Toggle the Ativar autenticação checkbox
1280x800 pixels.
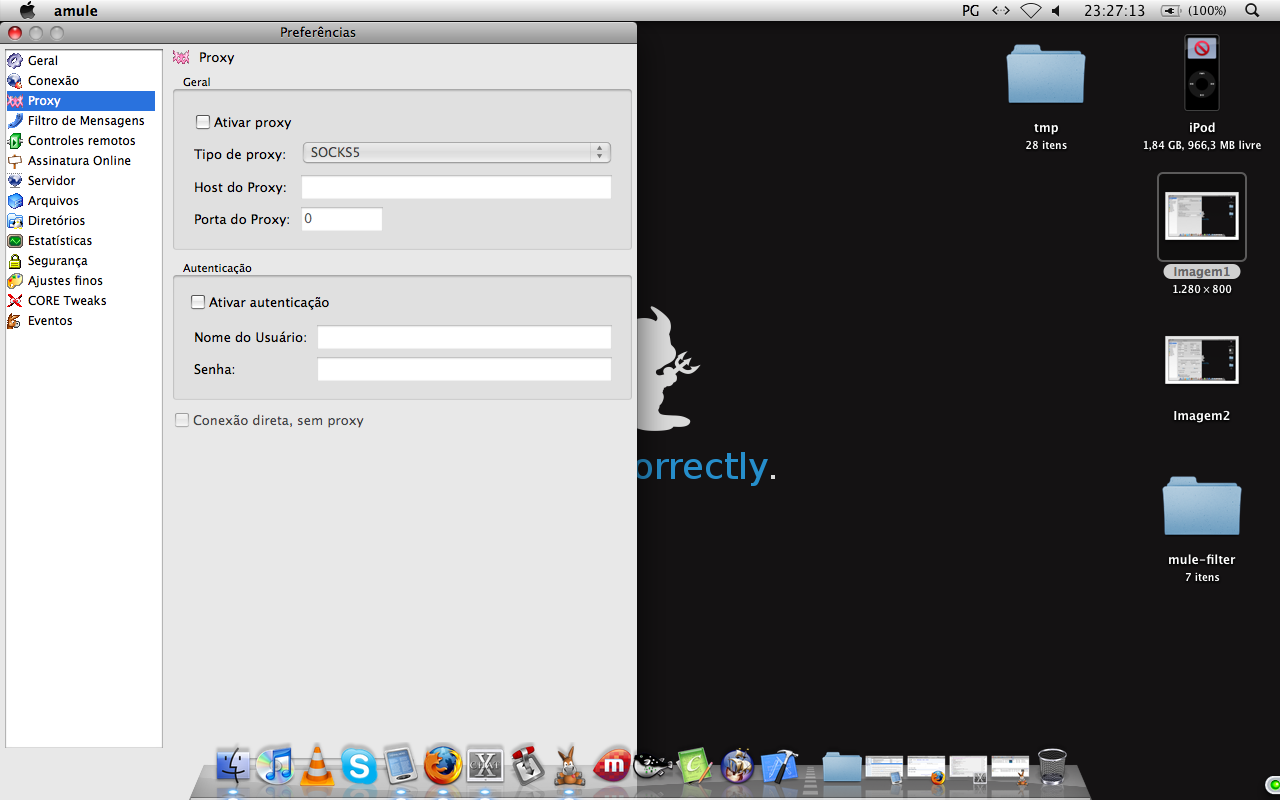pyautogui.click(x=198, y=303)
